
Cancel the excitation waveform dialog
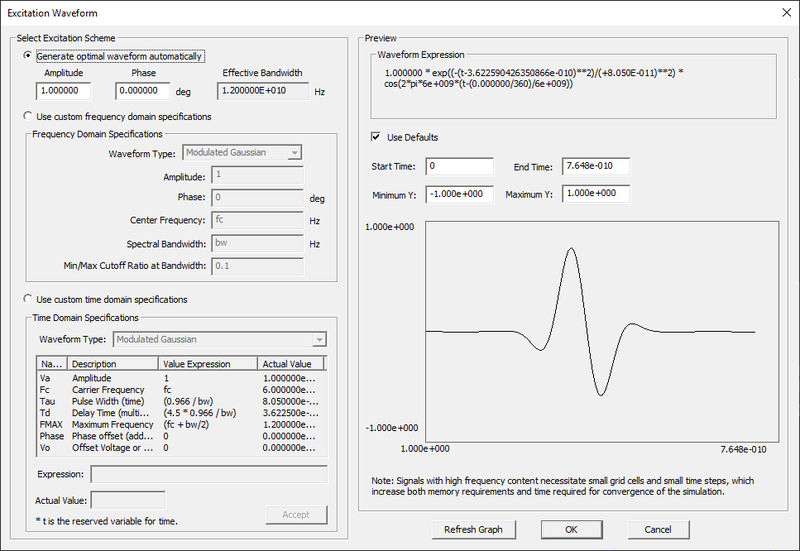(x=658, y=529)
